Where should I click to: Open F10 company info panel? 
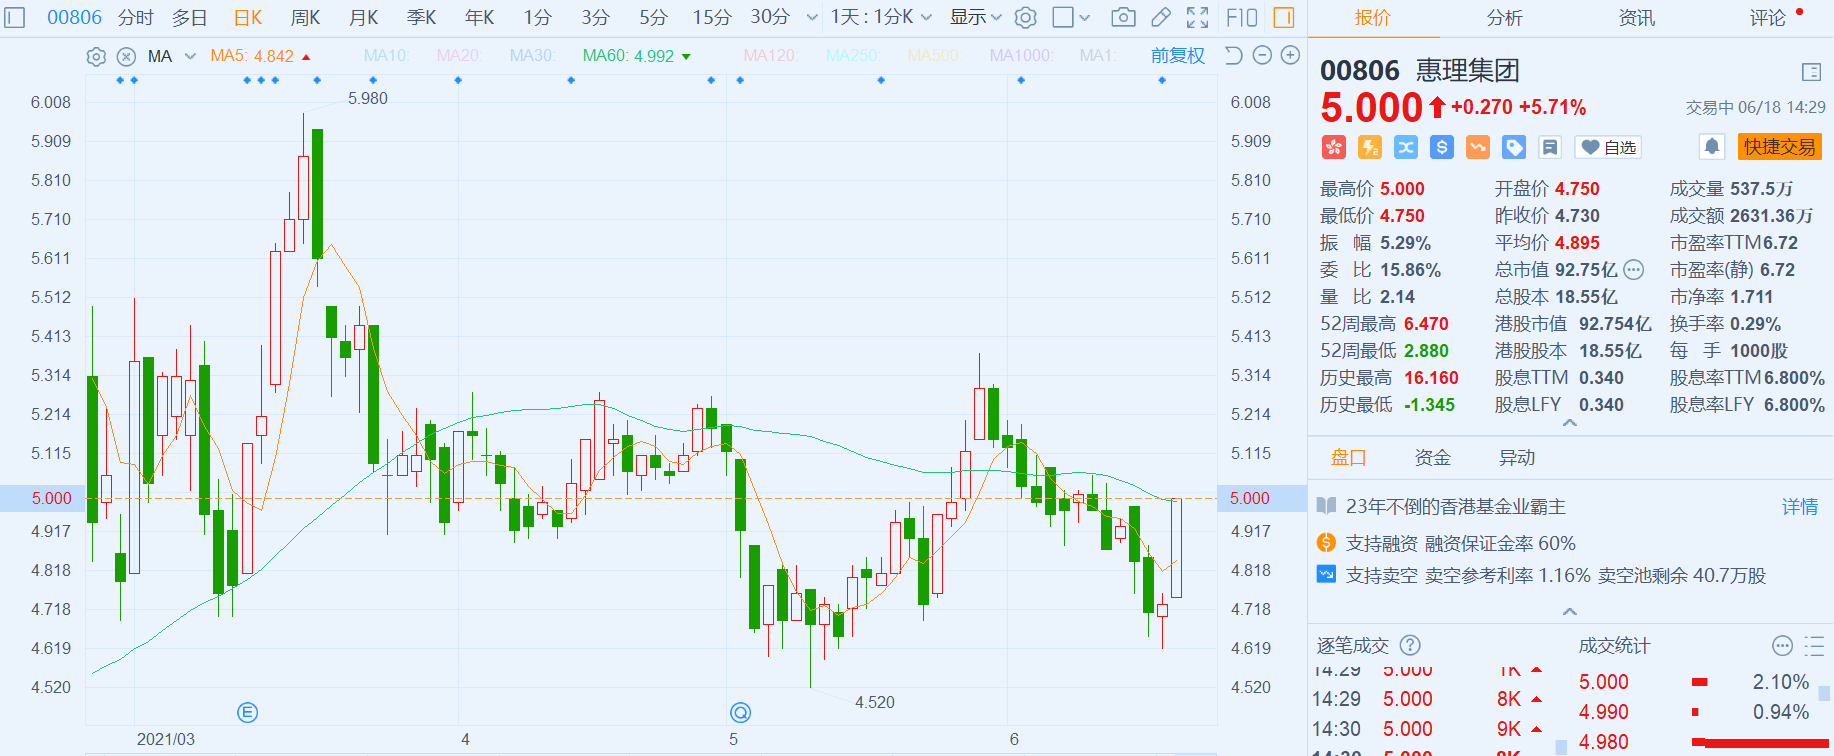pyautogui.click(x=1241, y=18)
